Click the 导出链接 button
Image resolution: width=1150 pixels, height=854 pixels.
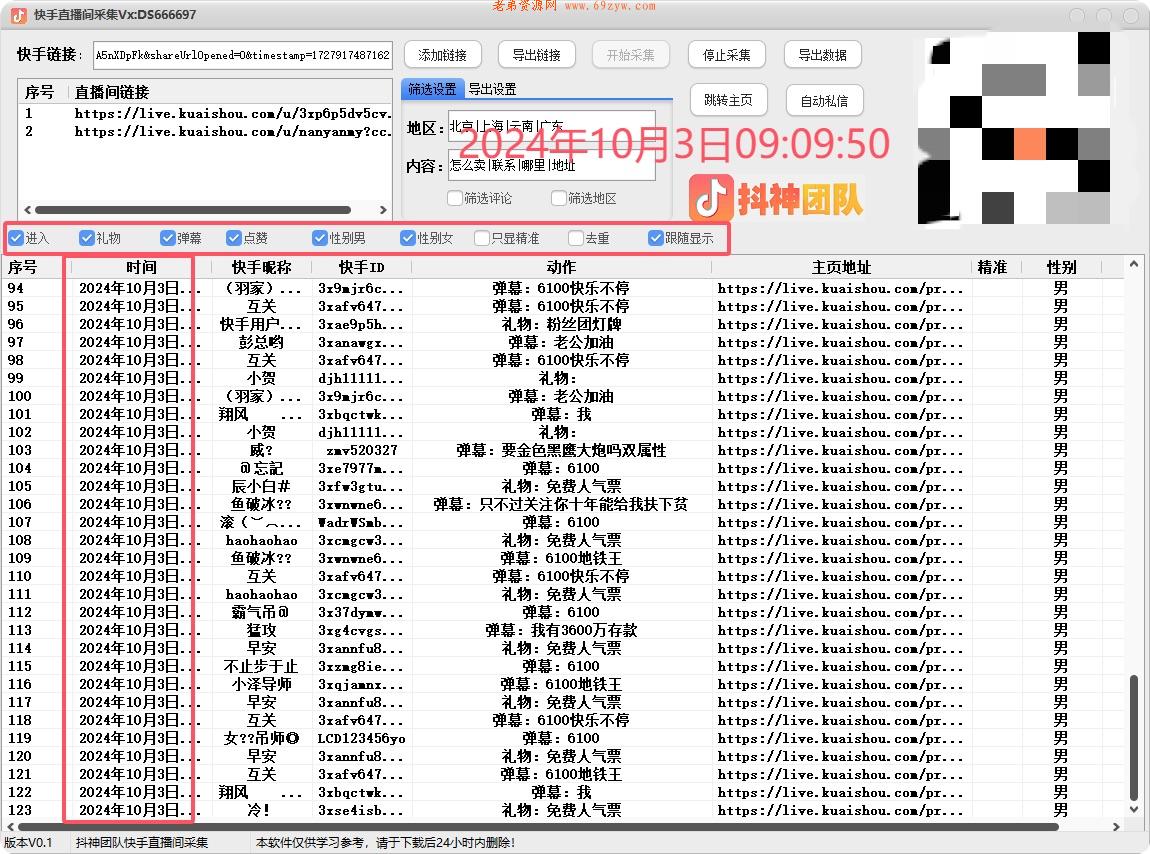[536, 55]
